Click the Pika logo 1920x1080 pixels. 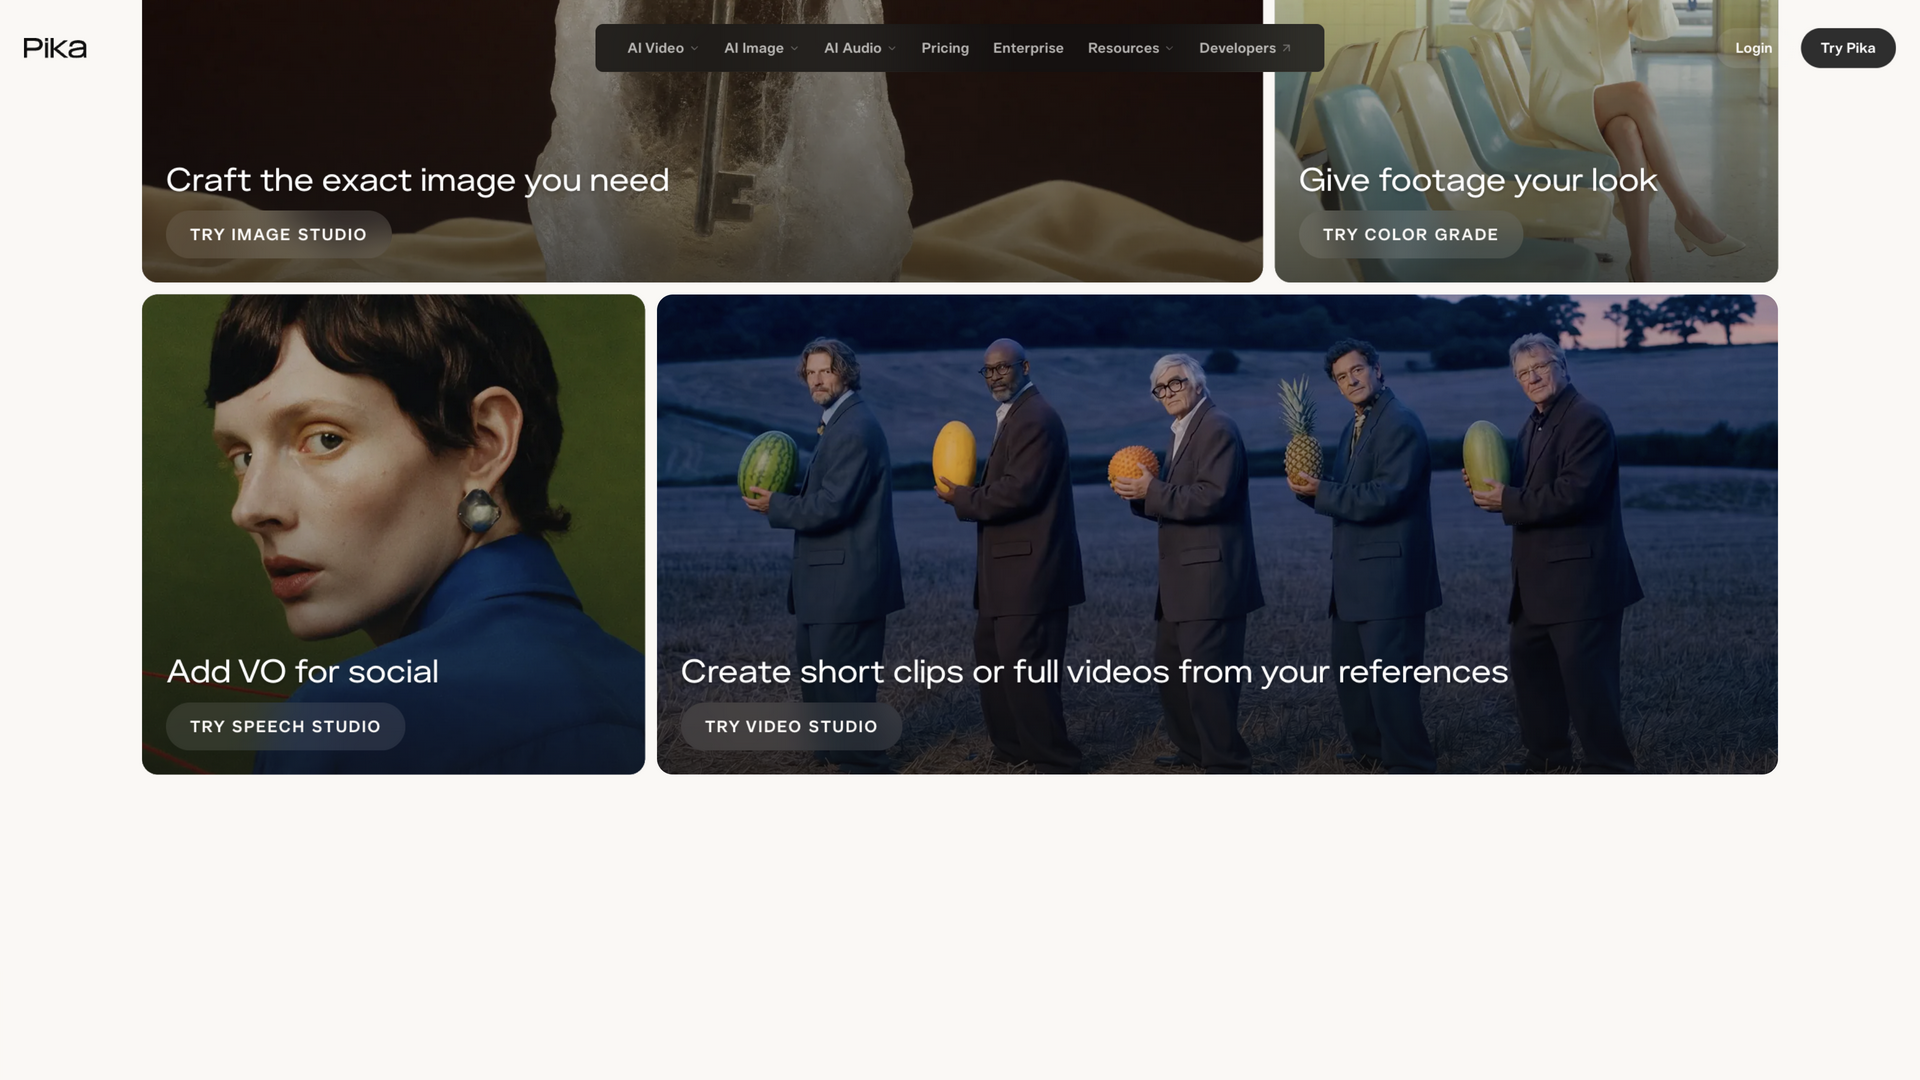click(55, 48)
